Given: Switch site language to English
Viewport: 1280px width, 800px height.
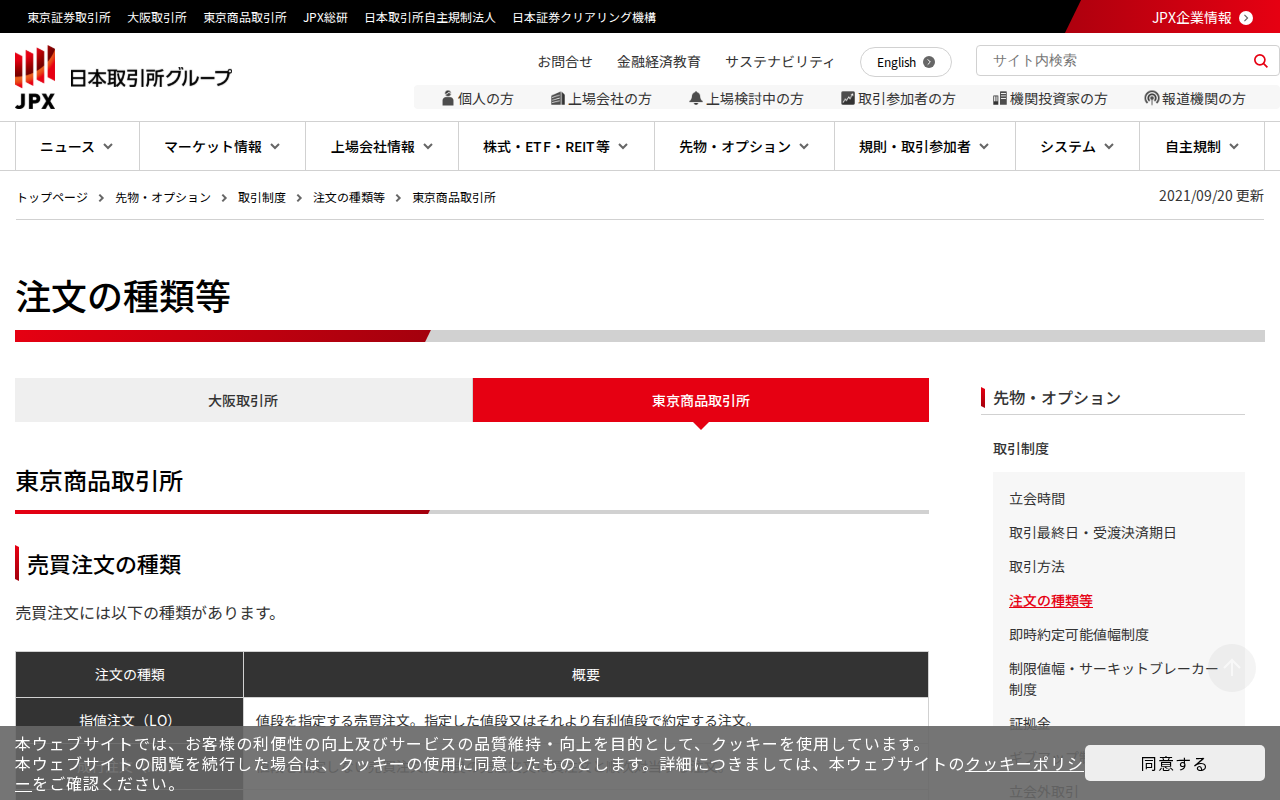Looking at the screenshot, I should pos(906,62).
